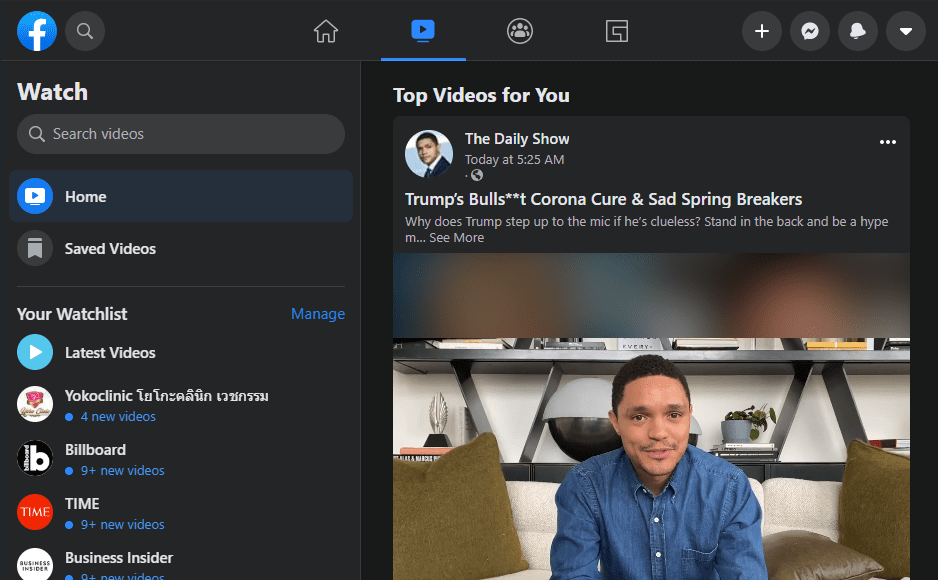The height and width of the screenshot is (580, 938).
Task: Click the Business Insider logo icon
Action: coord(35,564)
